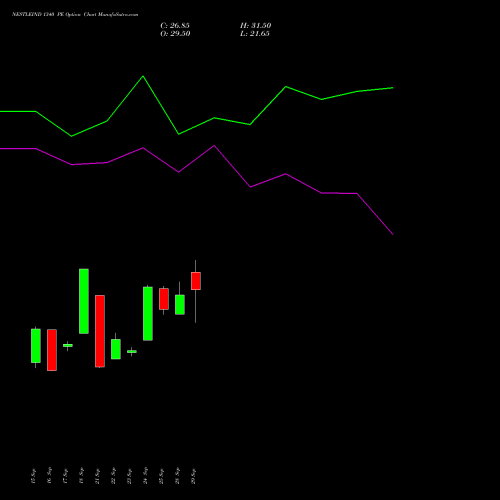Click the right endpoint of the purple line
The image size is (500, 500).
(x=393, y=234)
